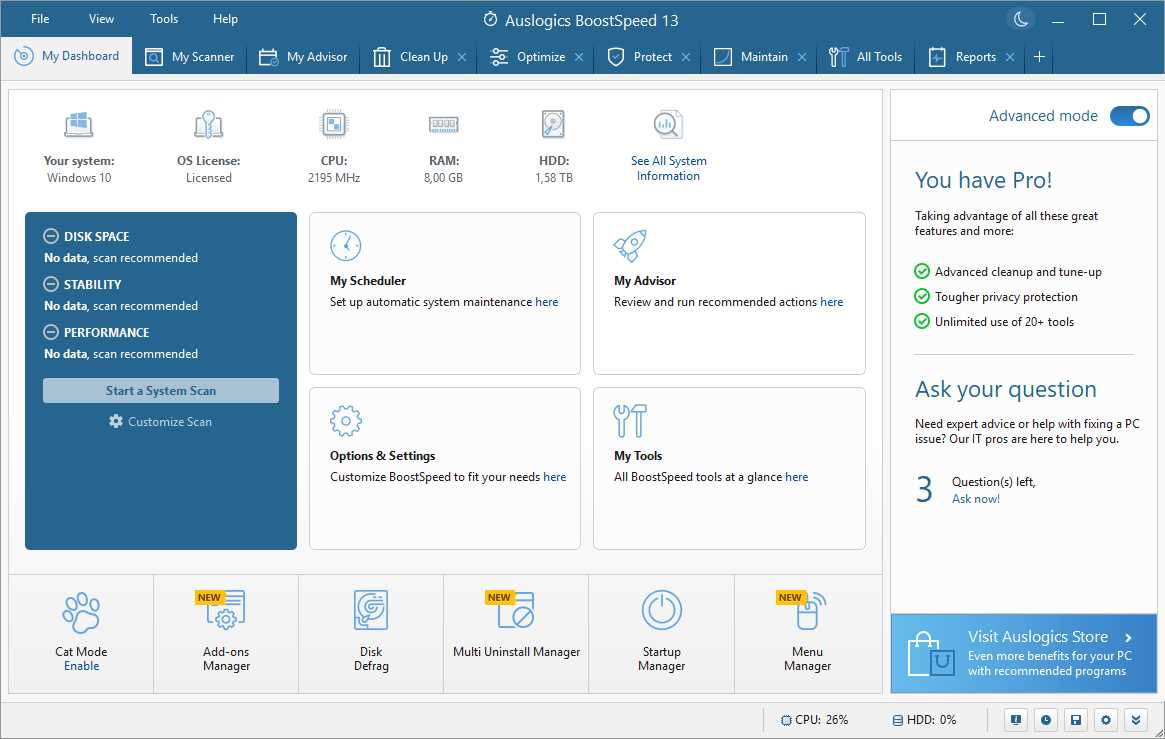Click the moon dark-mode icon in title bar
The image size is (1165, 739).
tap(1021, 19)
